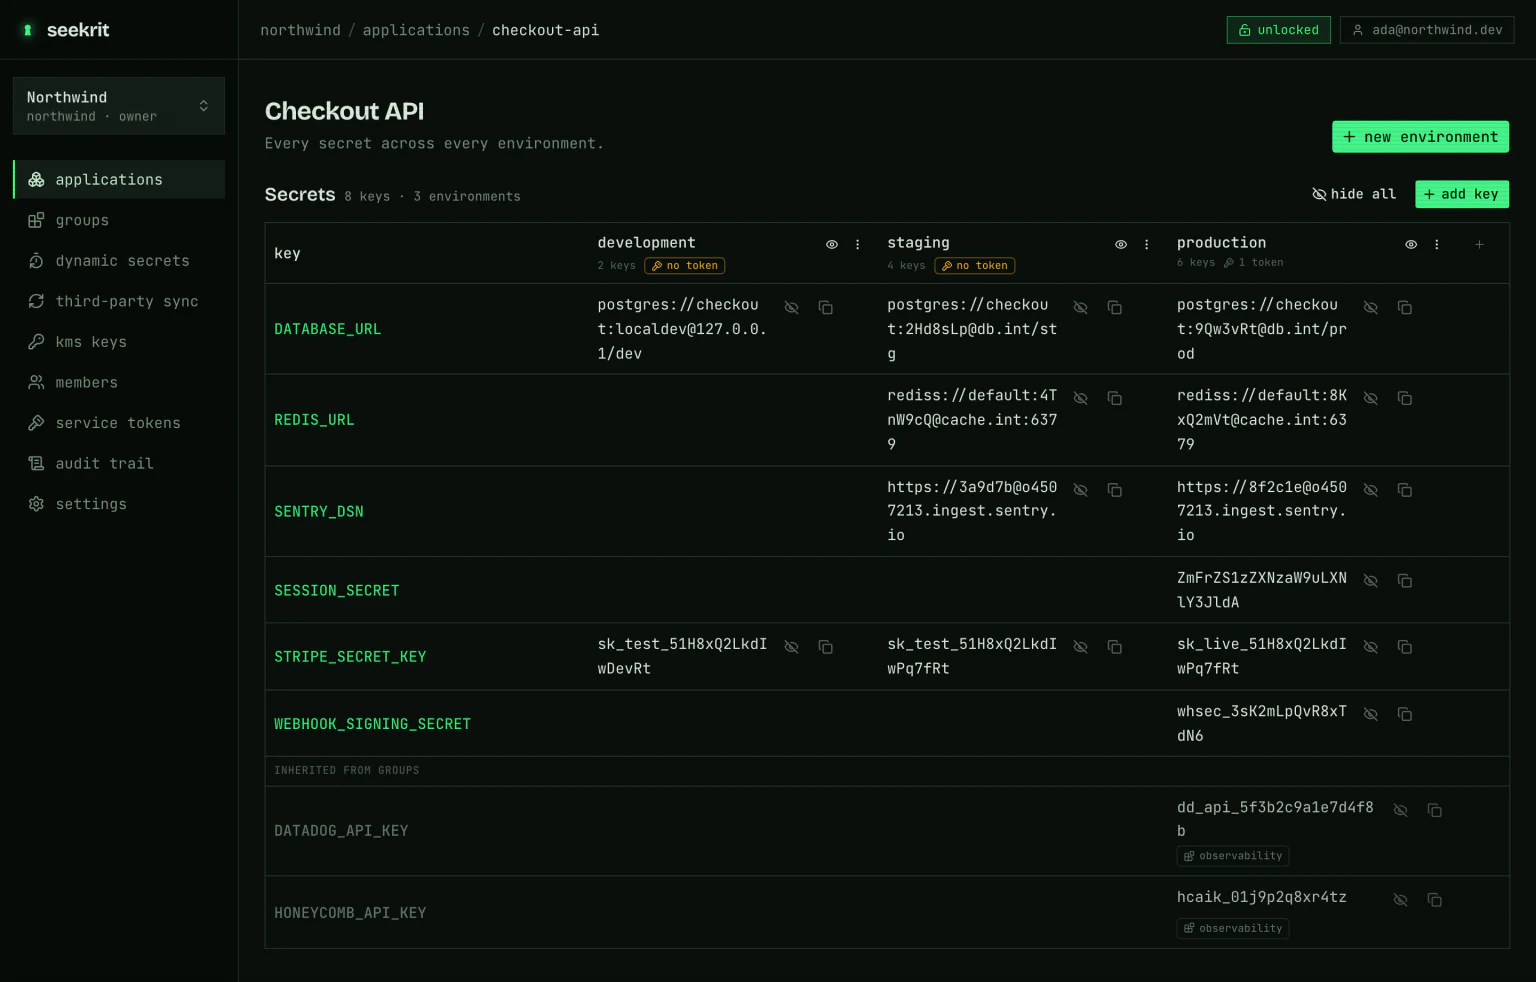Screen dimensions: 1536x982
Task: Open settings in sidebar
Action: point(119,504)
